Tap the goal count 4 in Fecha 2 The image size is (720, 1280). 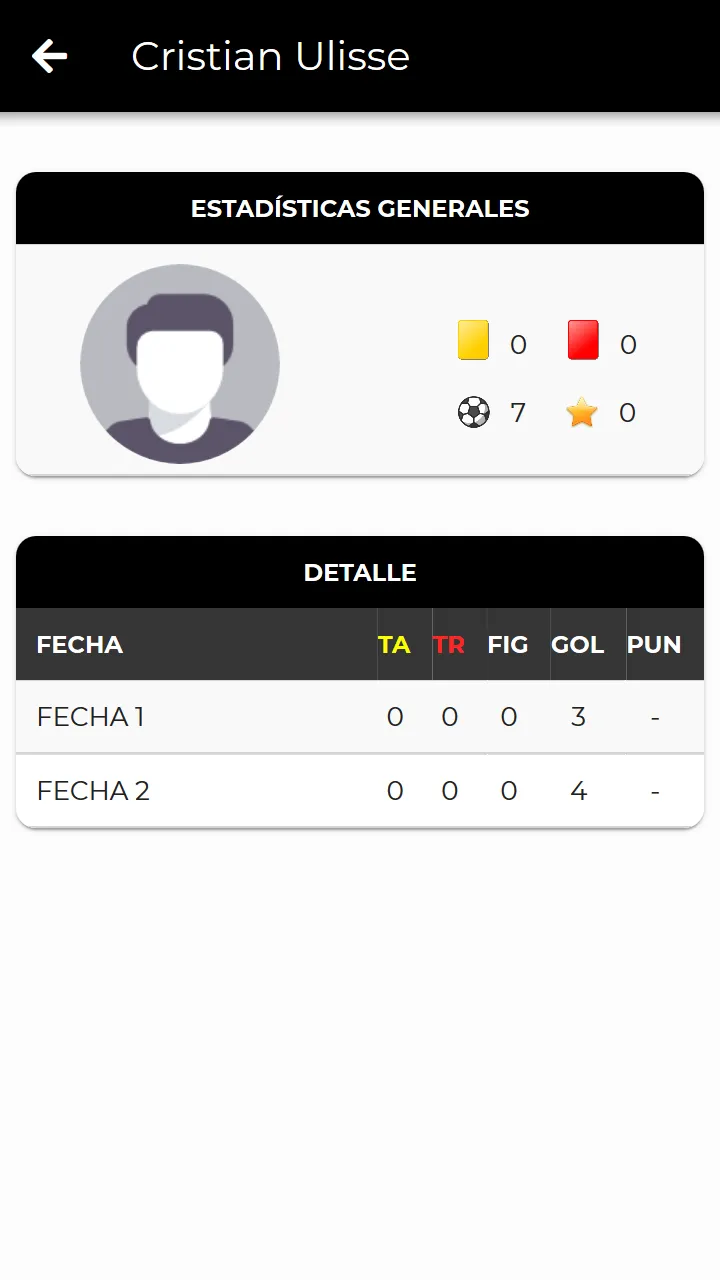click(x=578, y=791)
